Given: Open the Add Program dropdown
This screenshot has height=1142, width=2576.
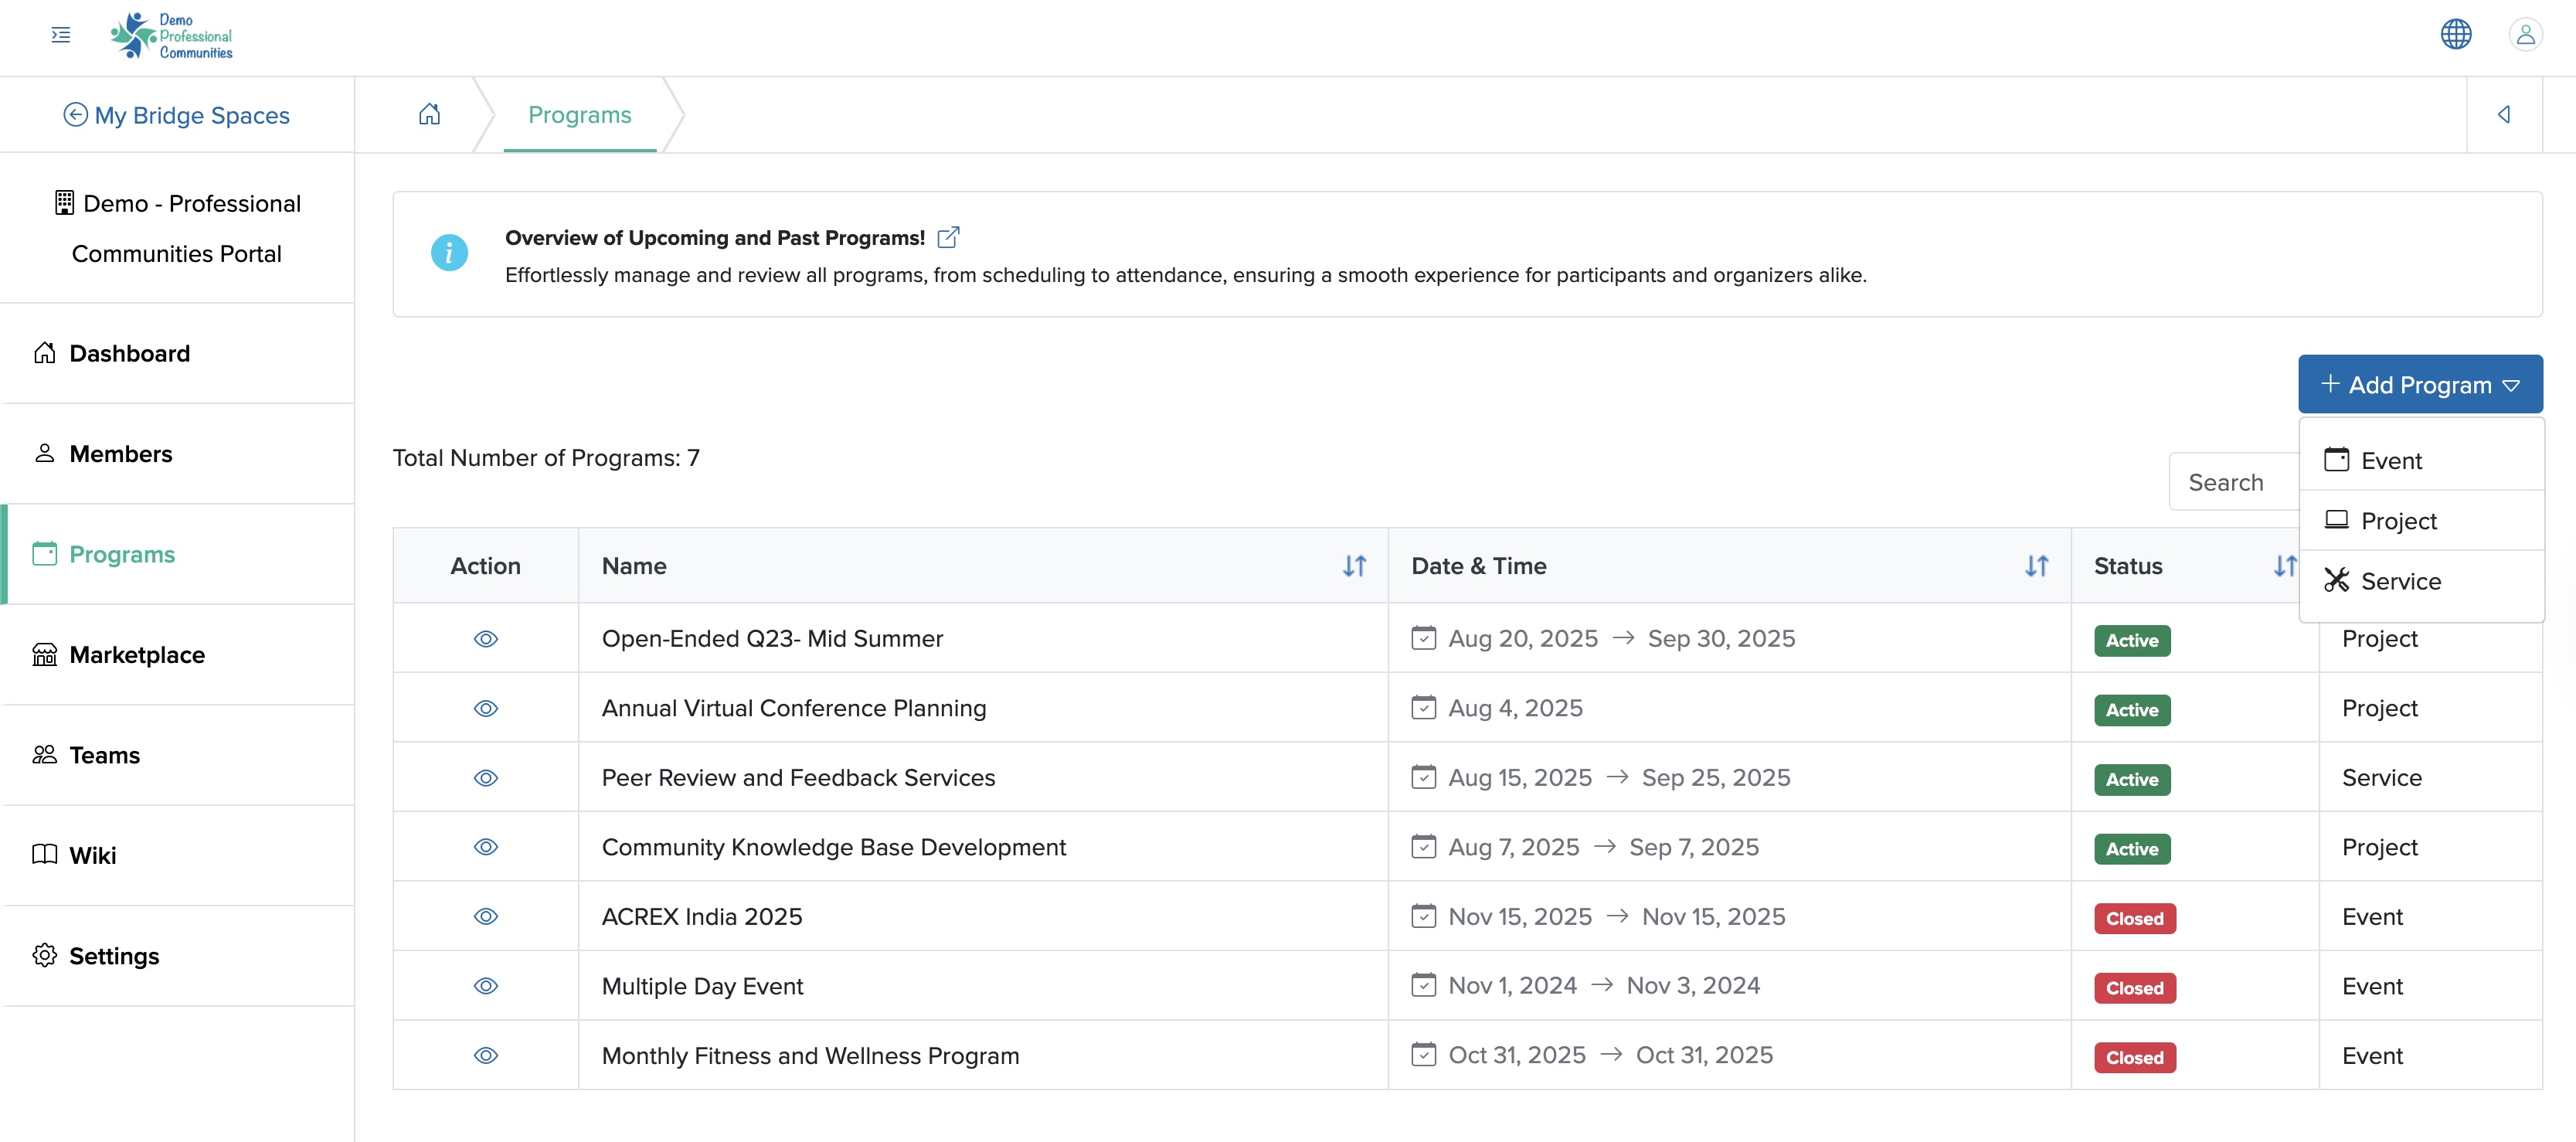Looking at the screenshot, I should (x=2419, y=384).
